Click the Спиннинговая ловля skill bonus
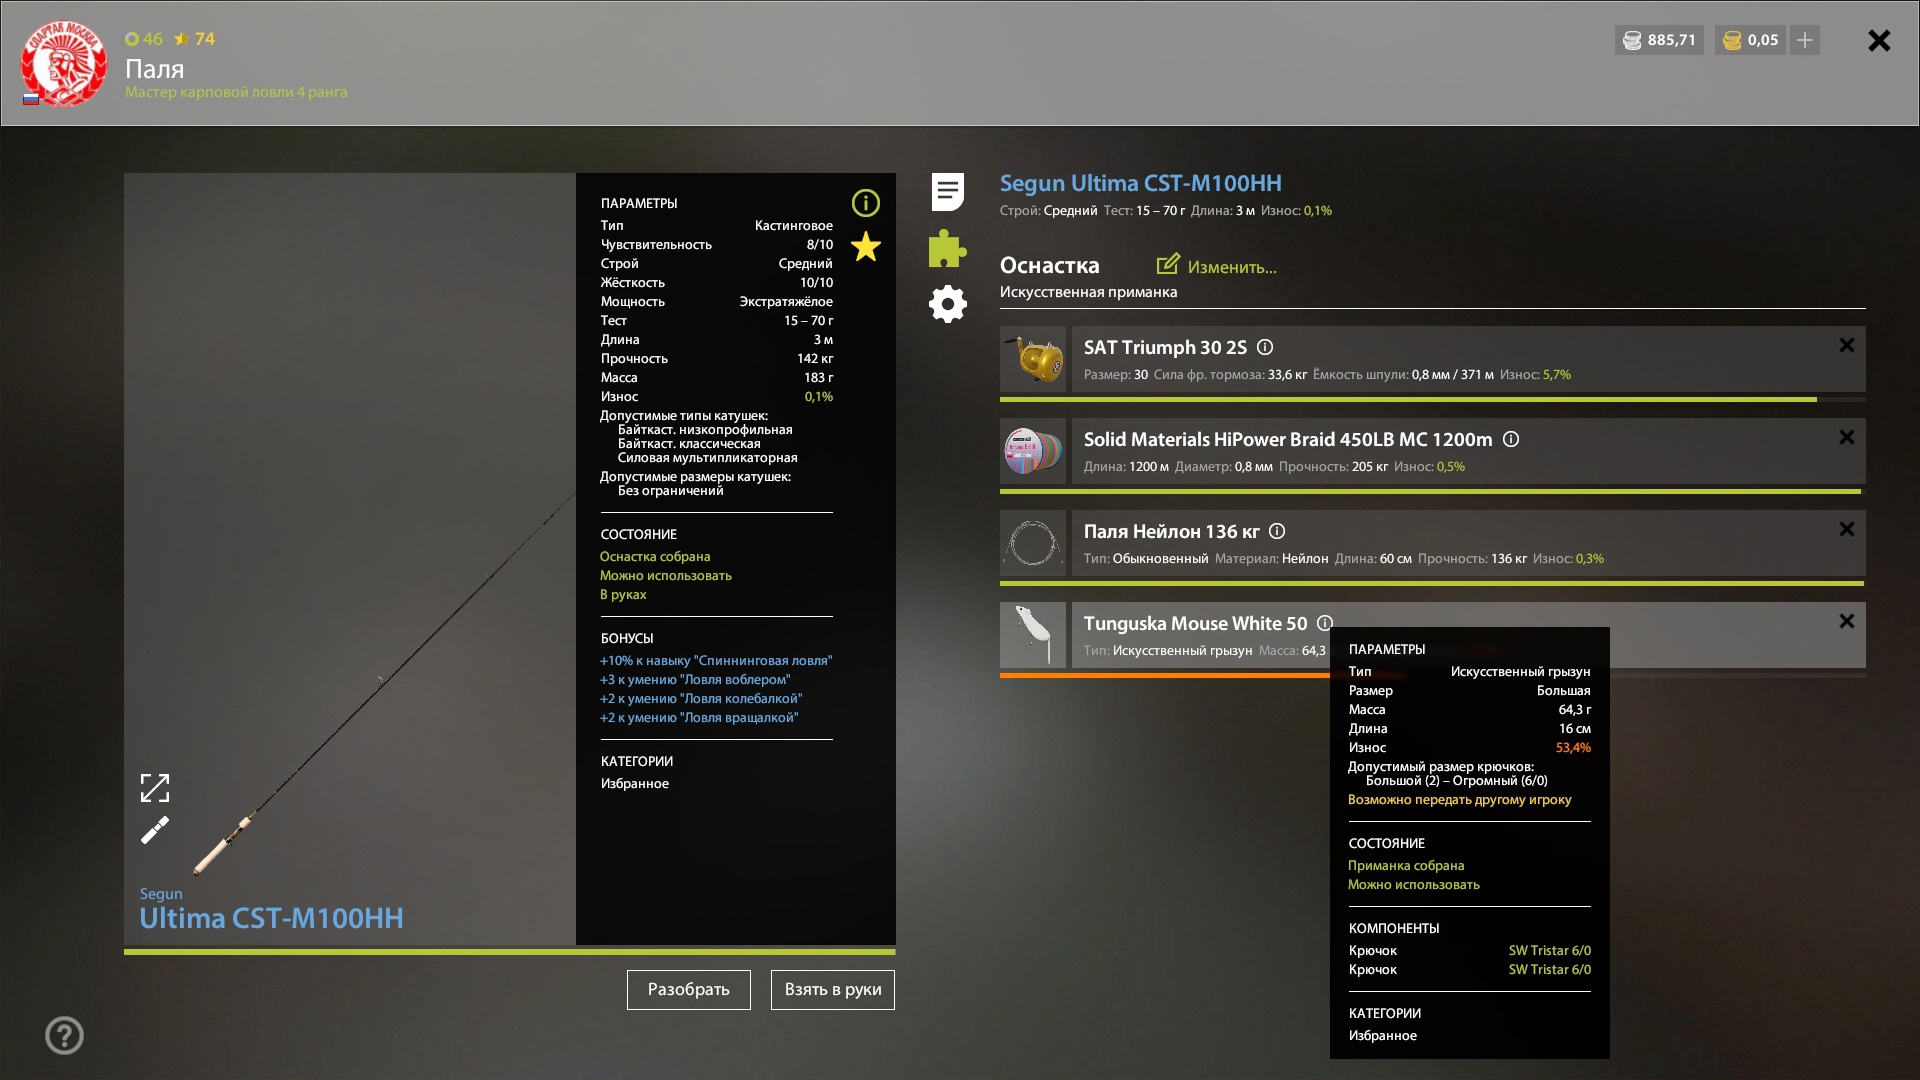The image size is (1920, 1080). pyautogui.click(x=716, y=660)
